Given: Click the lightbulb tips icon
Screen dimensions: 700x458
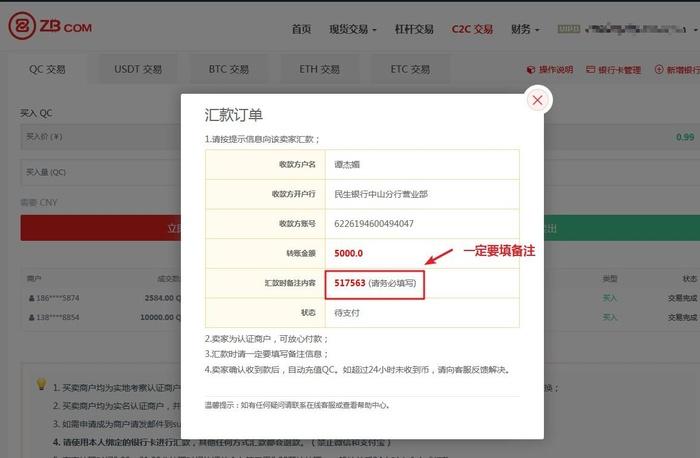Looking at the screenshot, I should 41,384.
